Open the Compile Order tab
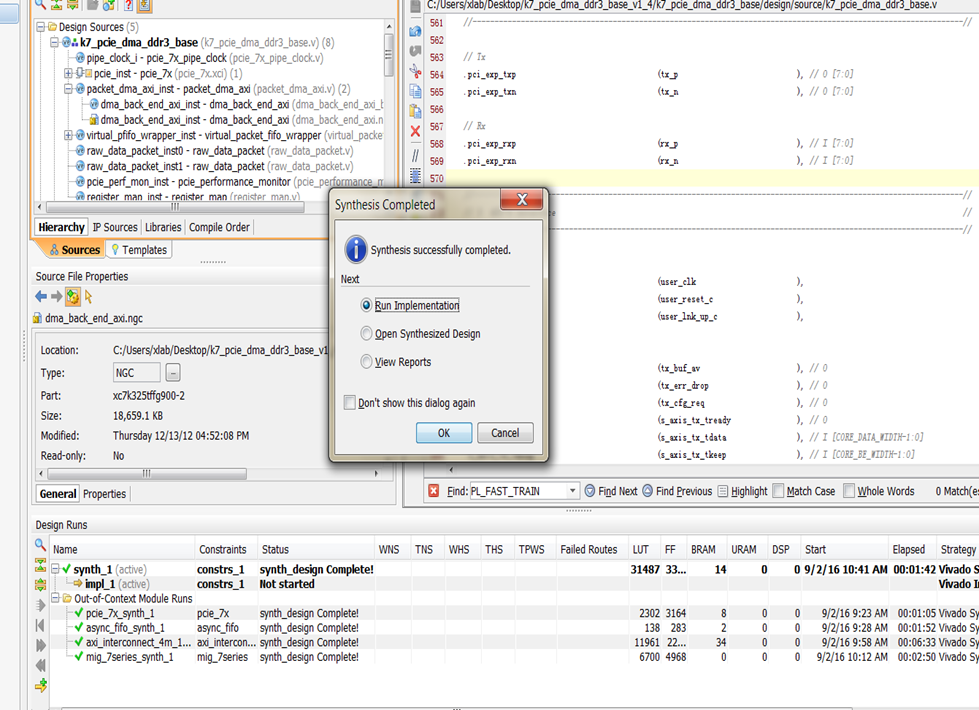This screenshot has height=710, width=979. [219, 227]
